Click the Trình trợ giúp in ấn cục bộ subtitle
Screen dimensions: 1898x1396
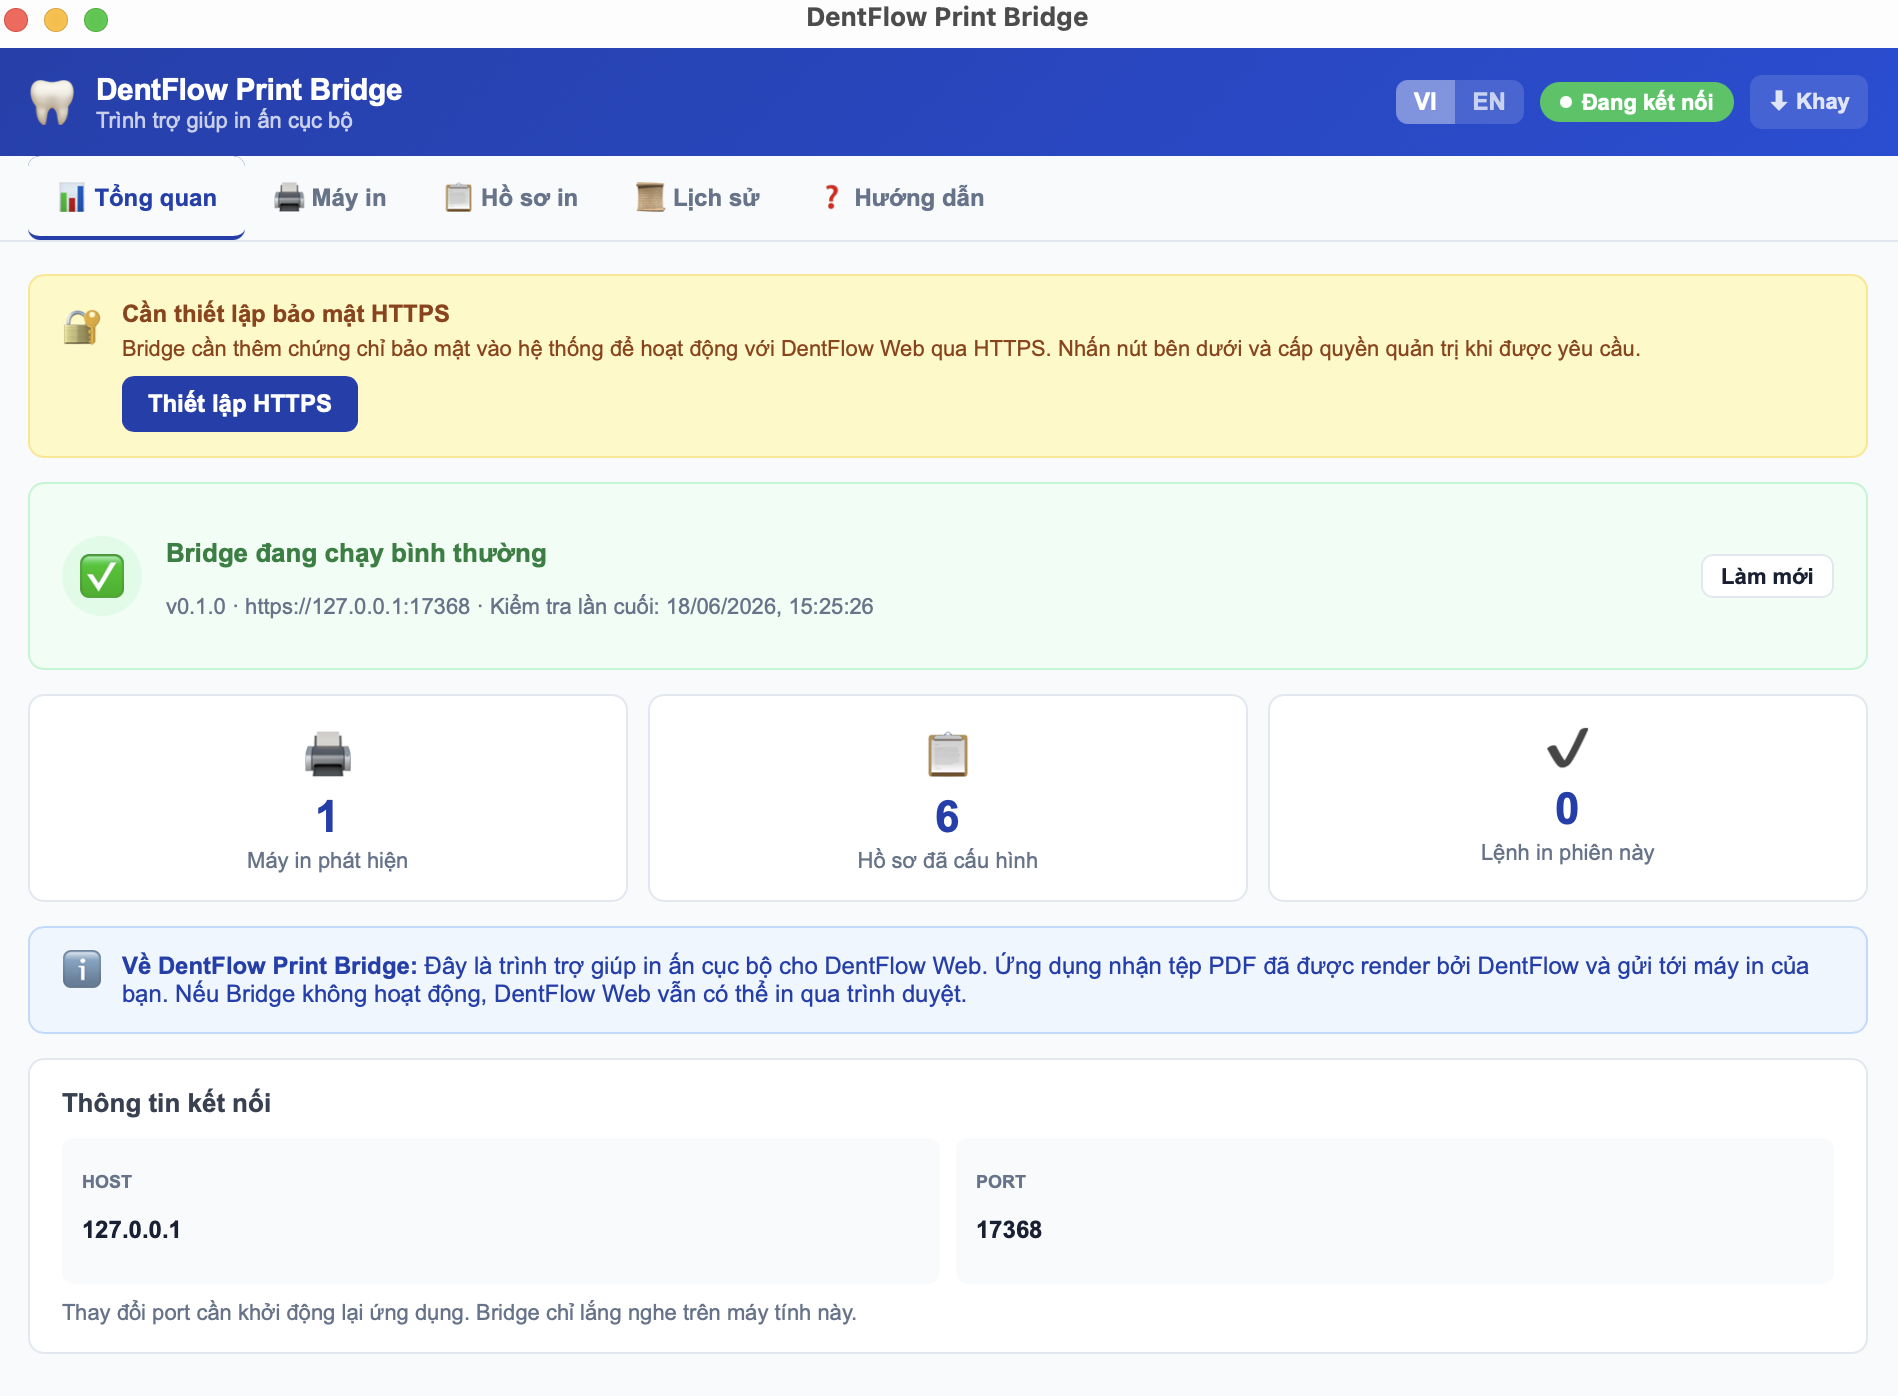(x=224, y=121)
